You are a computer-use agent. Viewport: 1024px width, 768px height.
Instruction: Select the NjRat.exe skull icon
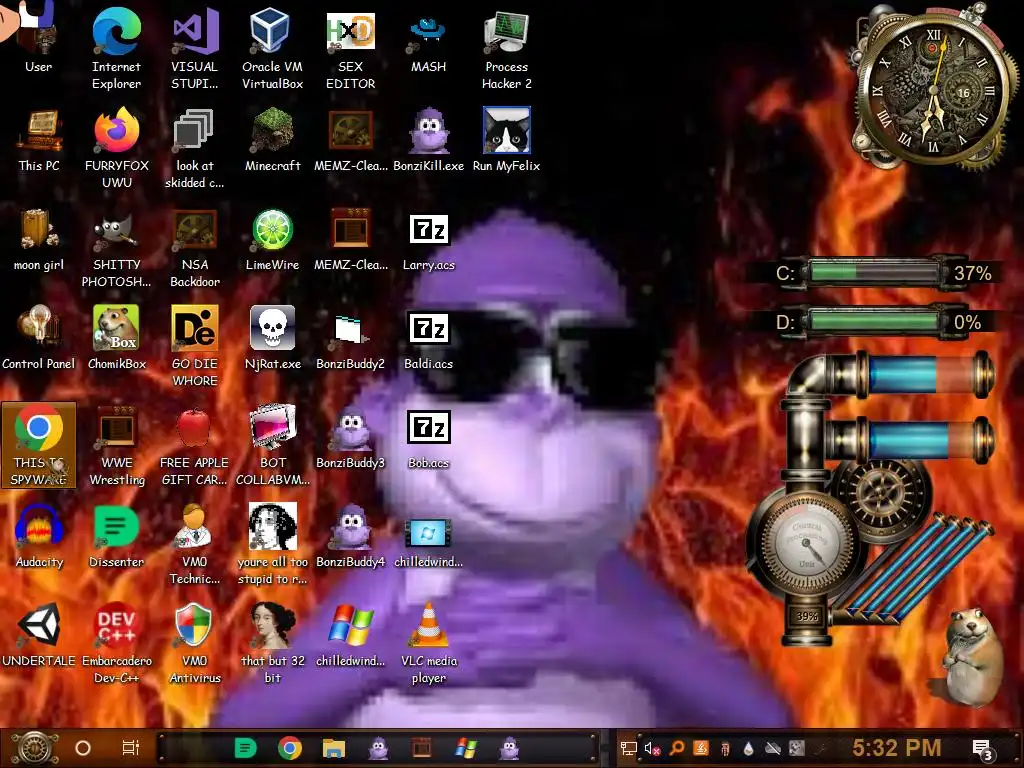[x=272, y=338]
